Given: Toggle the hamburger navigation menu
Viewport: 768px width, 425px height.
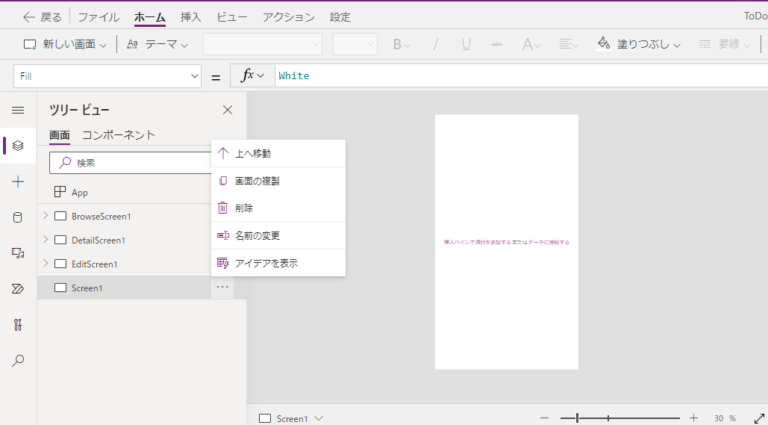Looking at the screenshot, I should click(x=18, y=110).
